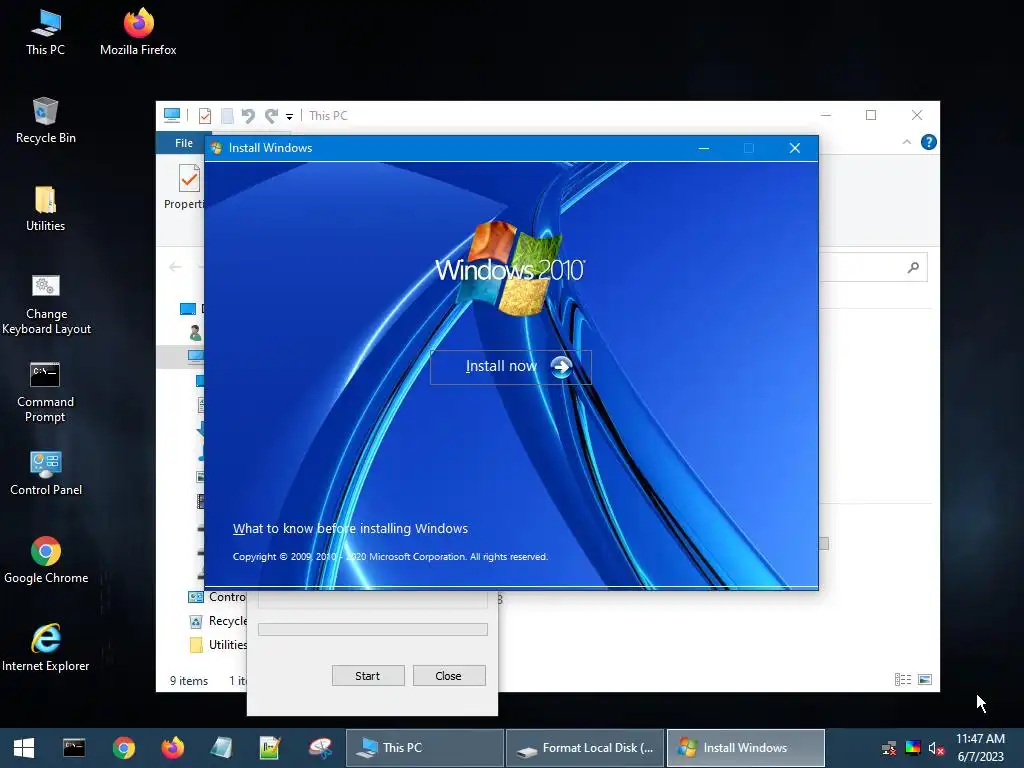Screen dimensions: 1024x768
Task: Close the Install Windows window
Action: pyautogui.click(x=795, y=148)
